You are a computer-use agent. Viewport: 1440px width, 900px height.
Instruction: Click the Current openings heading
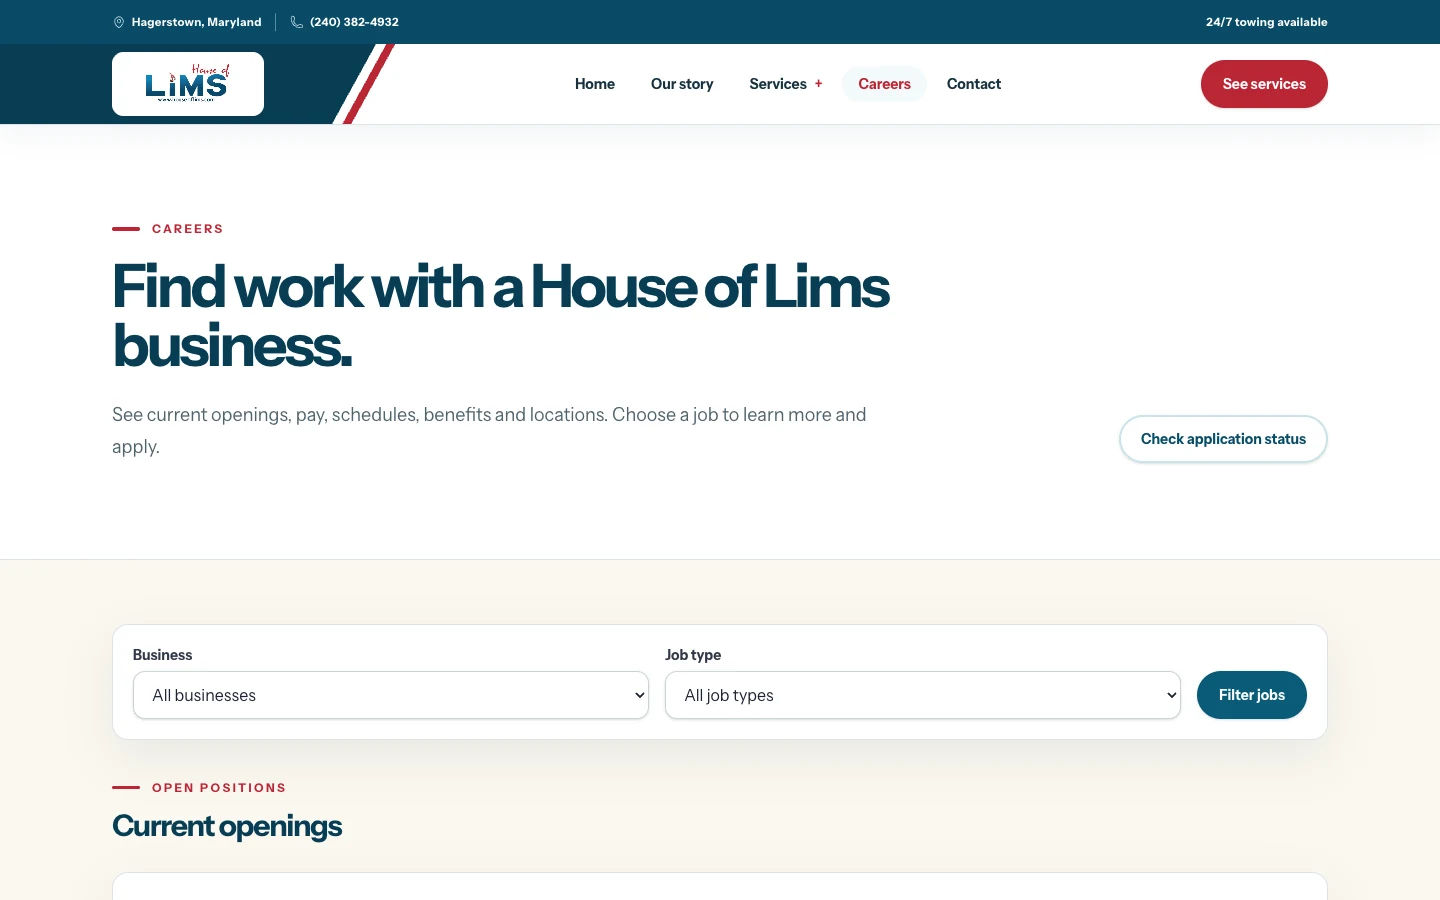[227, 826]
